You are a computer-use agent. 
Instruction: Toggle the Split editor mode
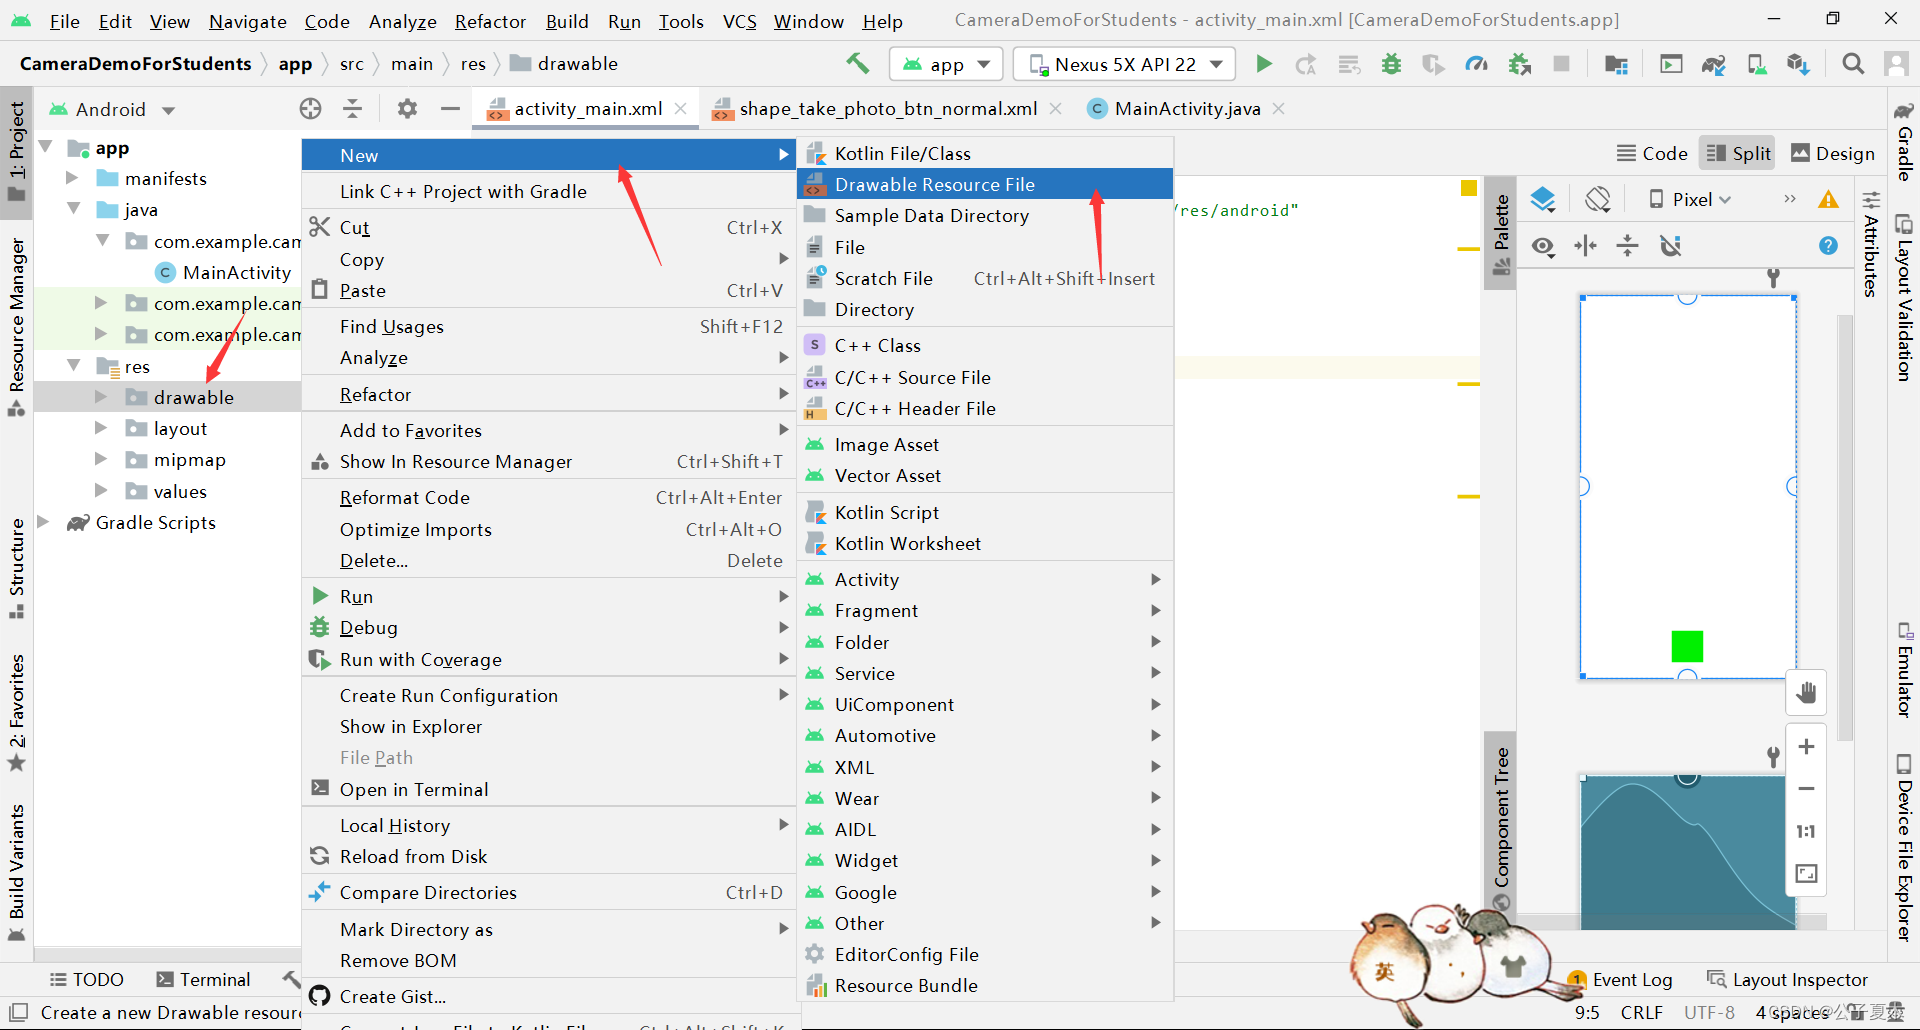(1737, 152)
